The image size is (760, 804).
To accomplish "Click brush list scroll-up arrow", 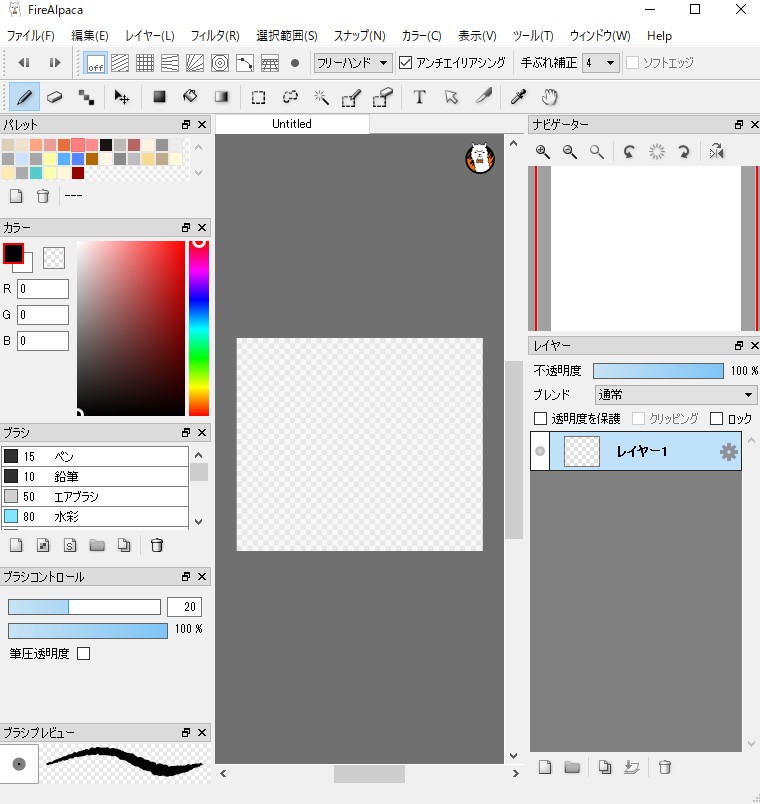I will click(199, 455).
